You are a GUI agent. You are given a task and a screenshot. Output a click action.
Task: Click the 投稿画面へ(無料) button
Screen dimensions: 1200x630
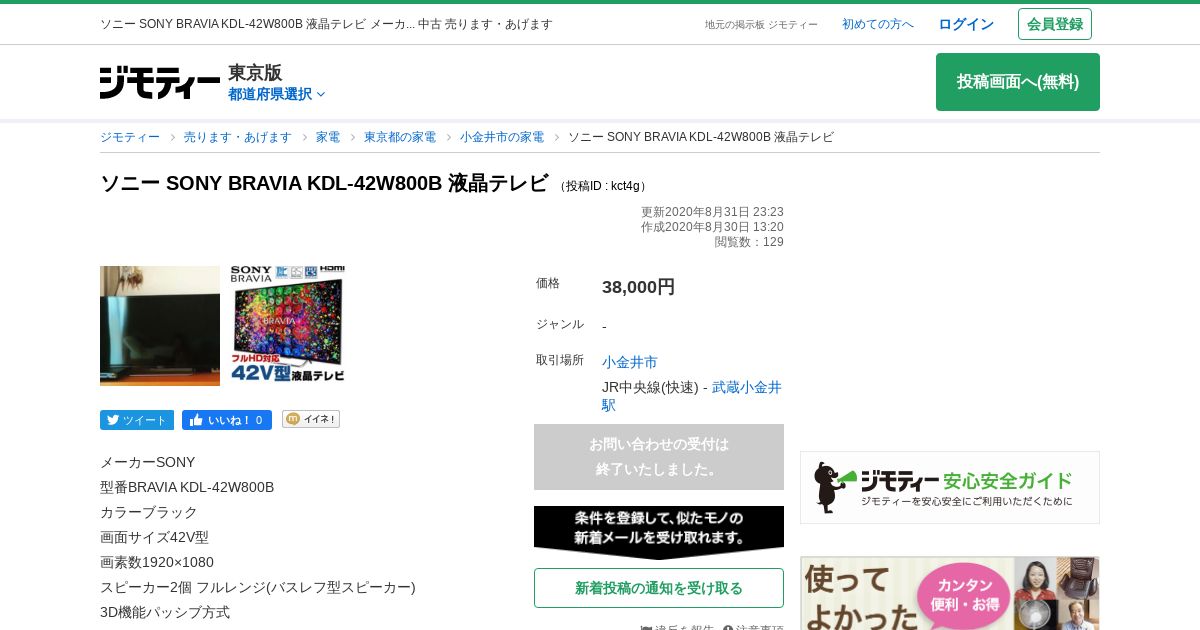point(1018,82)
